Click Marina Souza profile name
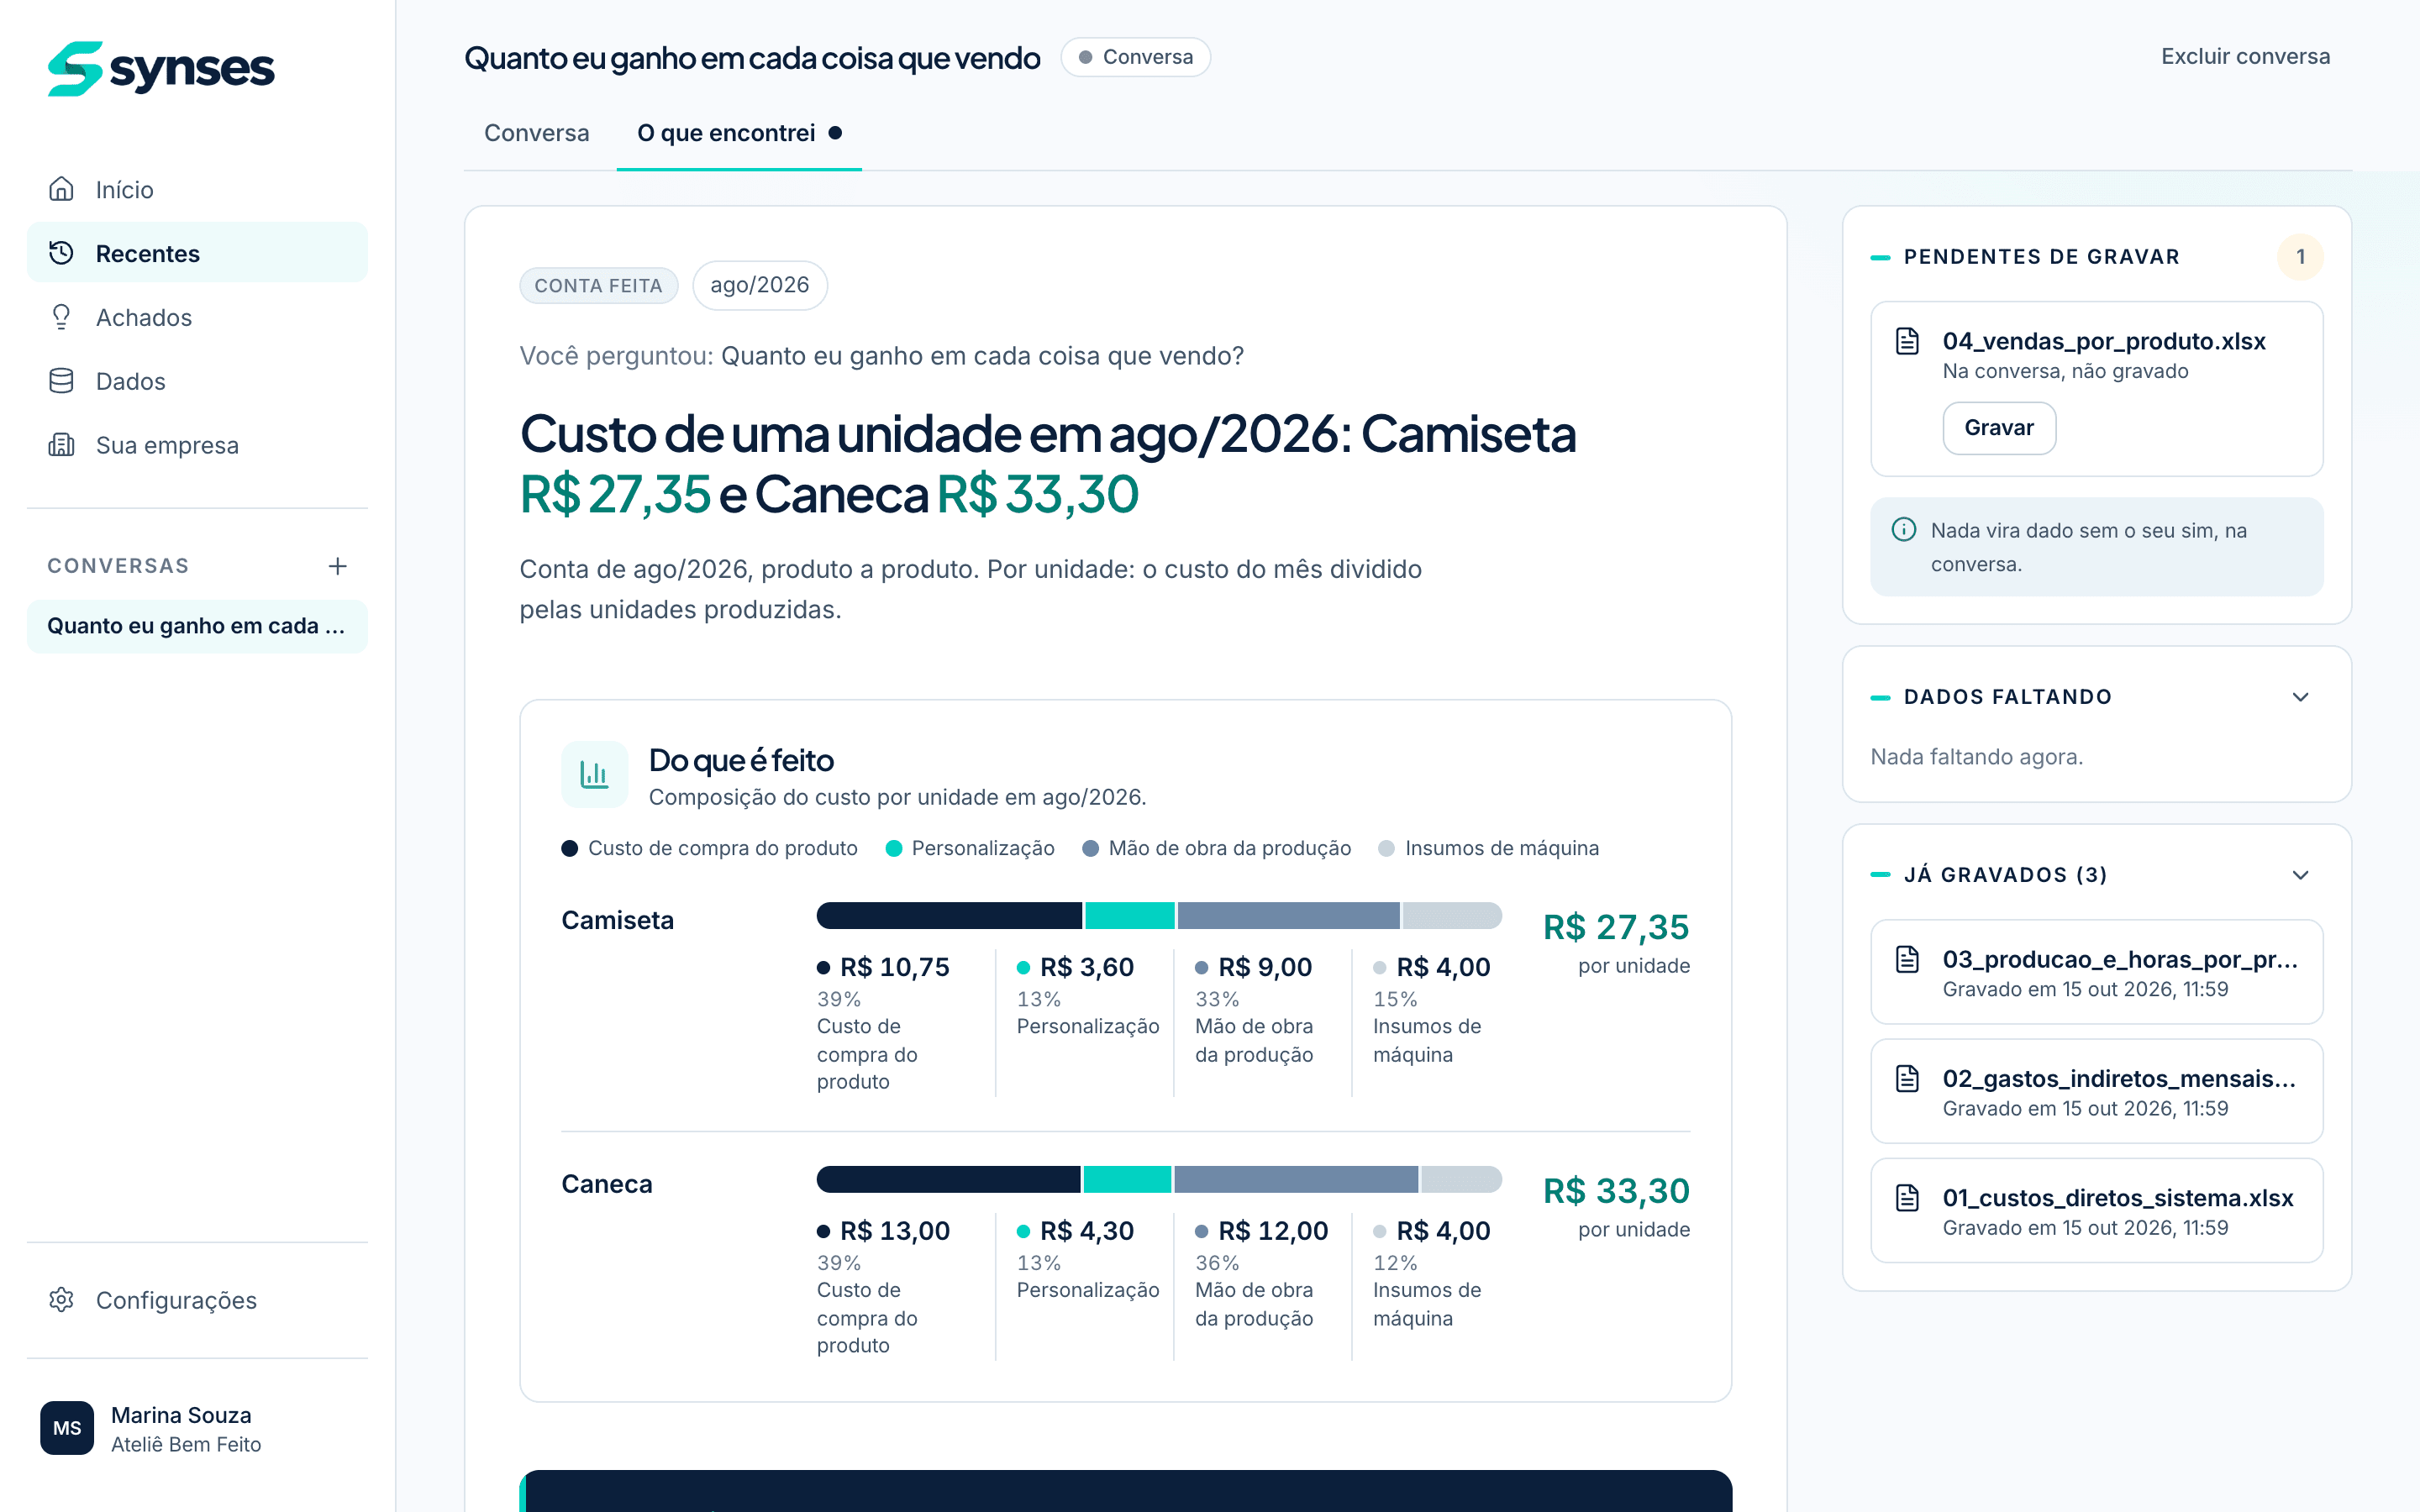The height and width of the screenshot is (1512, 2420). pyautogui.click(x=181, y=1415)
